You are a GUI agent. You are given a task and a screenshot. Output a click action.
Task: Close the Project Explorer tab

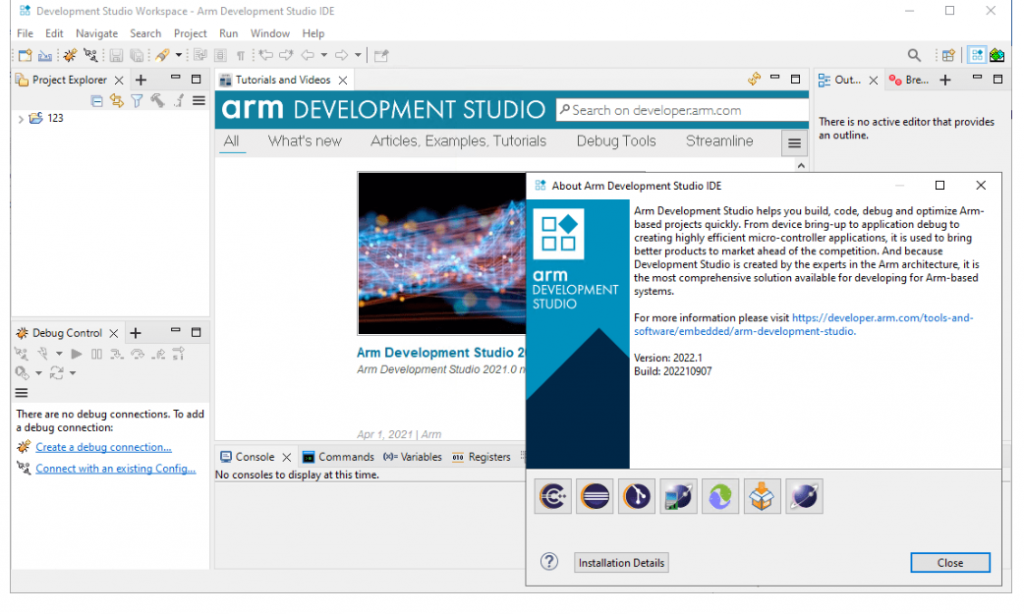click(x=119, y=80)
